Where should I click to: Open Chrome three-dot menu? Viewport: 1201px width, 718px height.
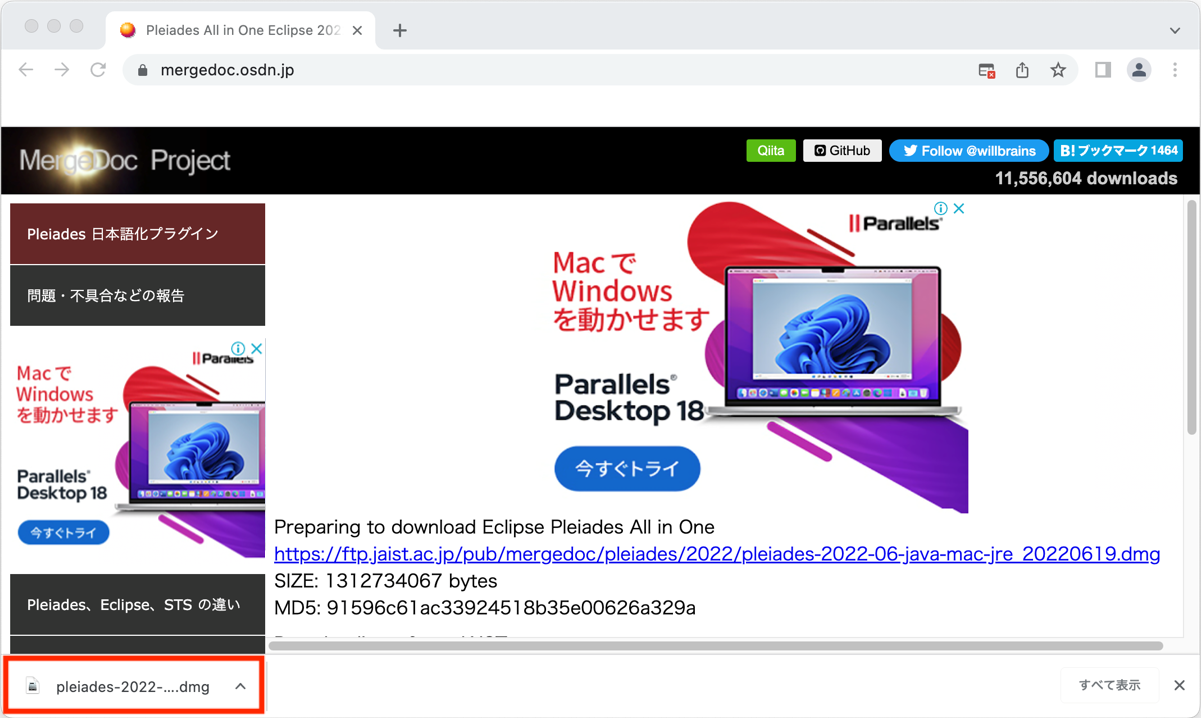pyautogui.click(x=1175, y=70)
